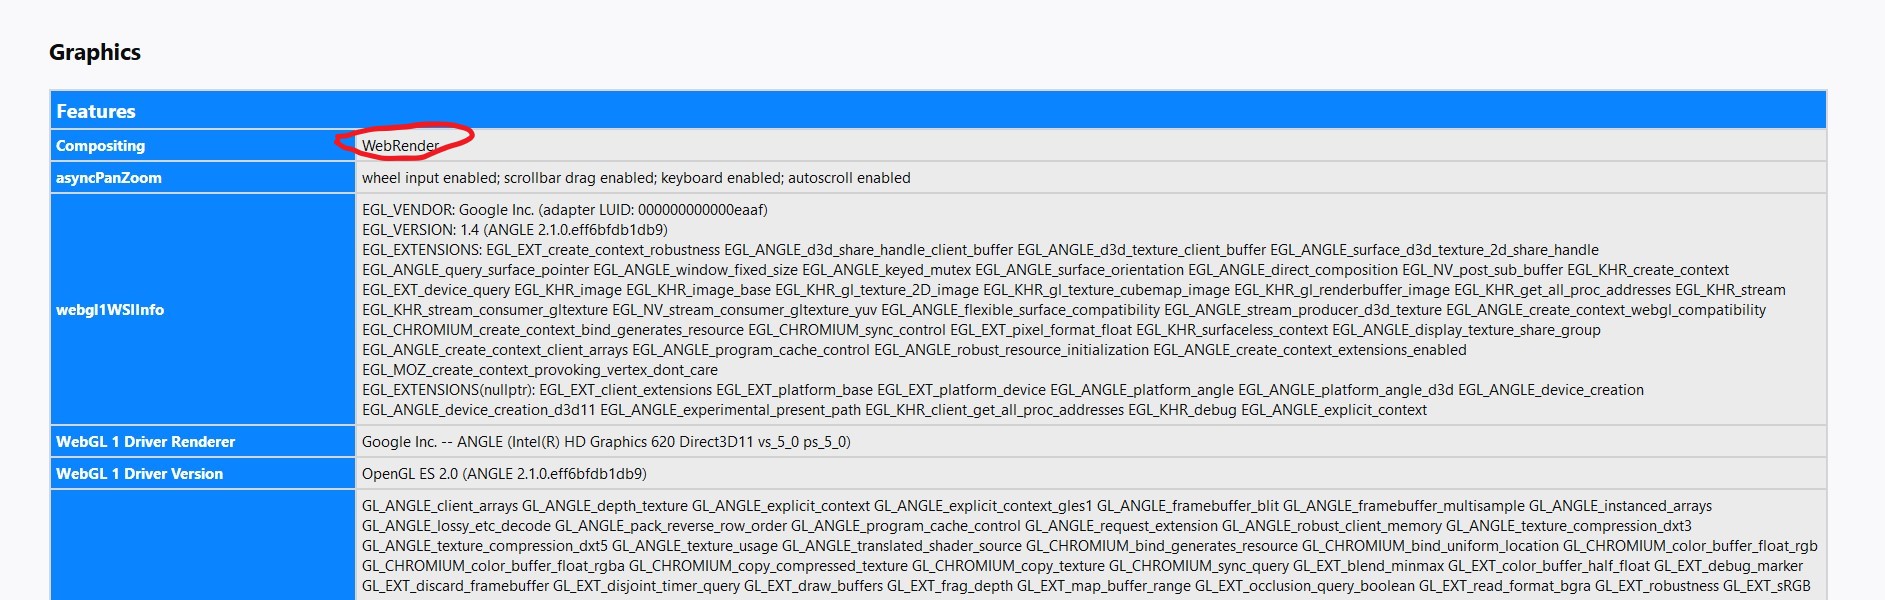The height and width of the screenshot is (600, 1885).
Task: Select the WebGL 1 Driver Renderer label
Action: coord(145,442)
